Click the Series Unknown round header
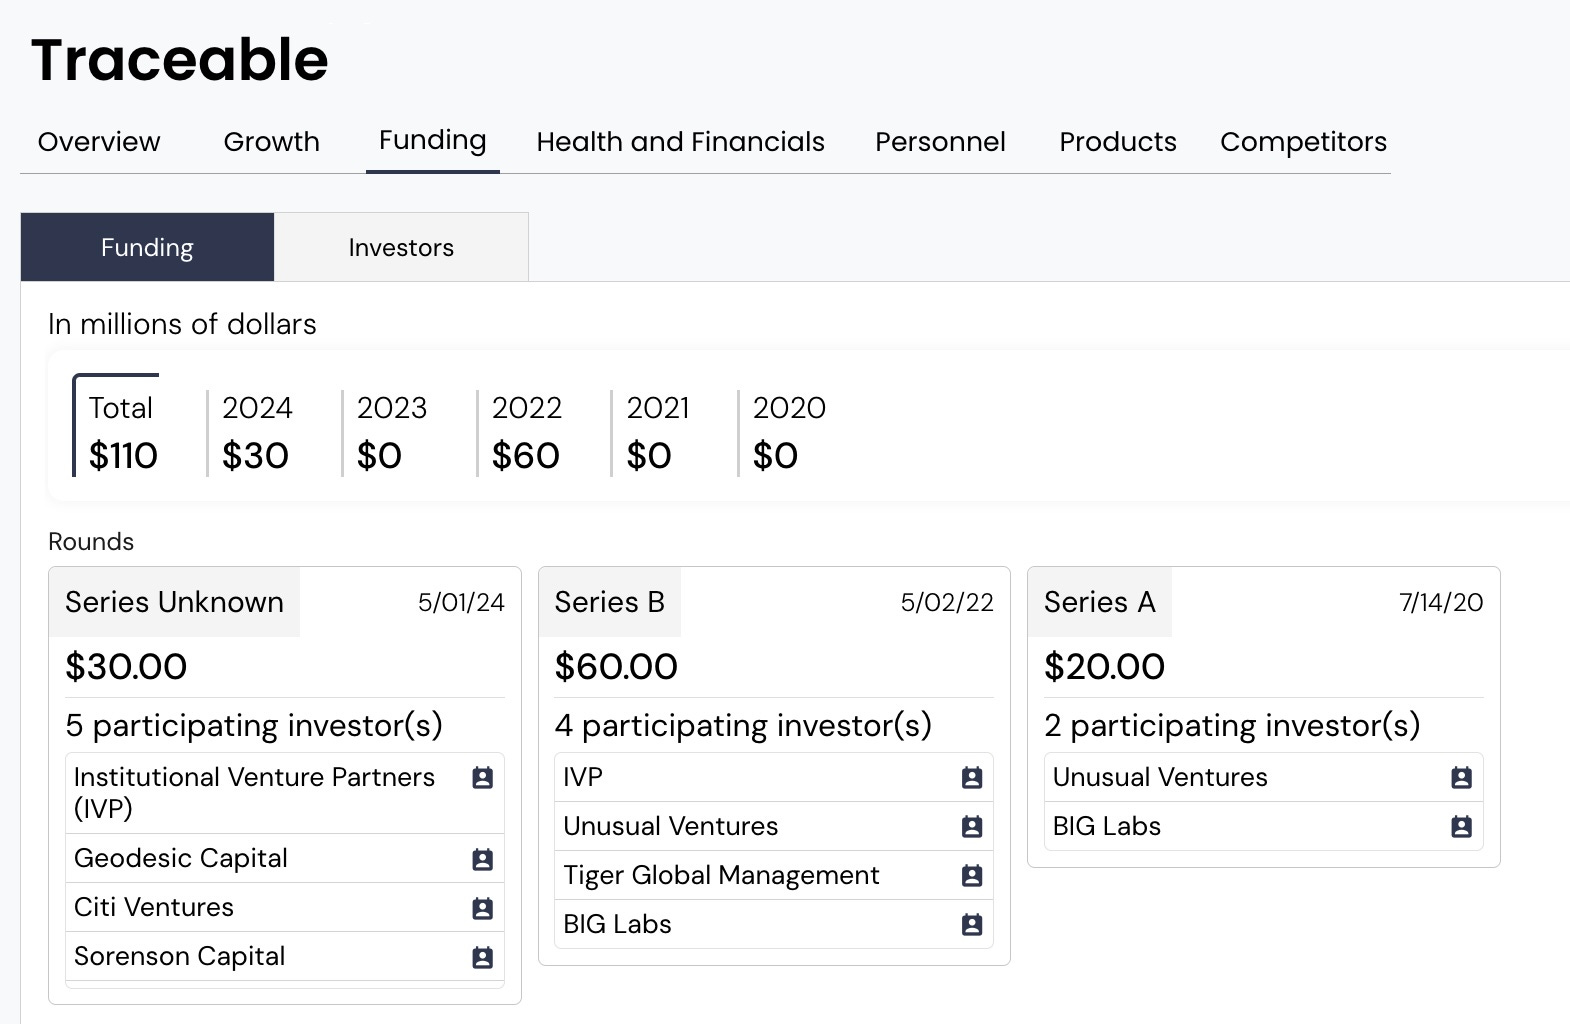 (174, 602)
